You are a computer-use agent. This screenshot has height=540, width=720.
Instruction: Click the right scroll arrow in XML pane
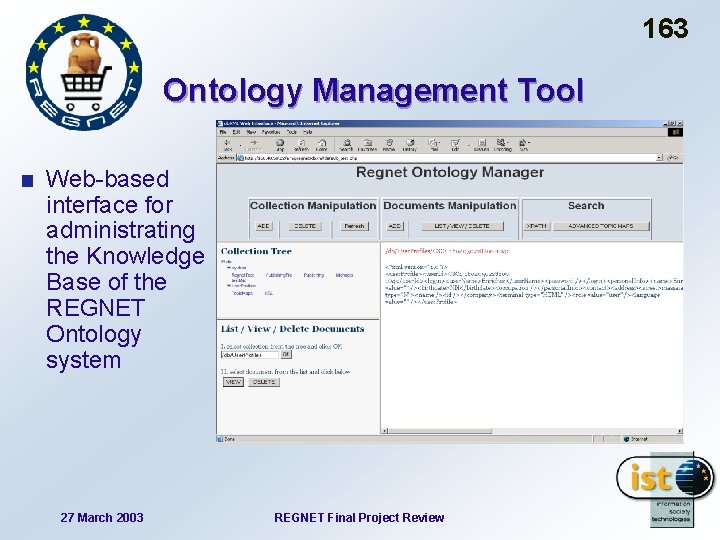click(680, 431)
